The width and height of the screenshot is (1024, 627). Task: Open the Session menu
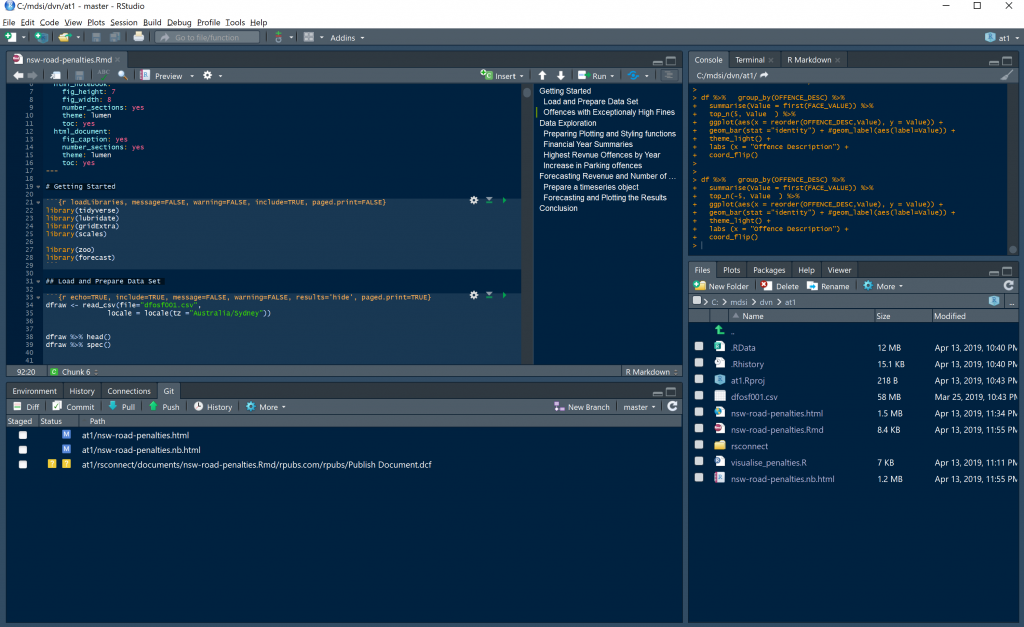tap(123, 22)
